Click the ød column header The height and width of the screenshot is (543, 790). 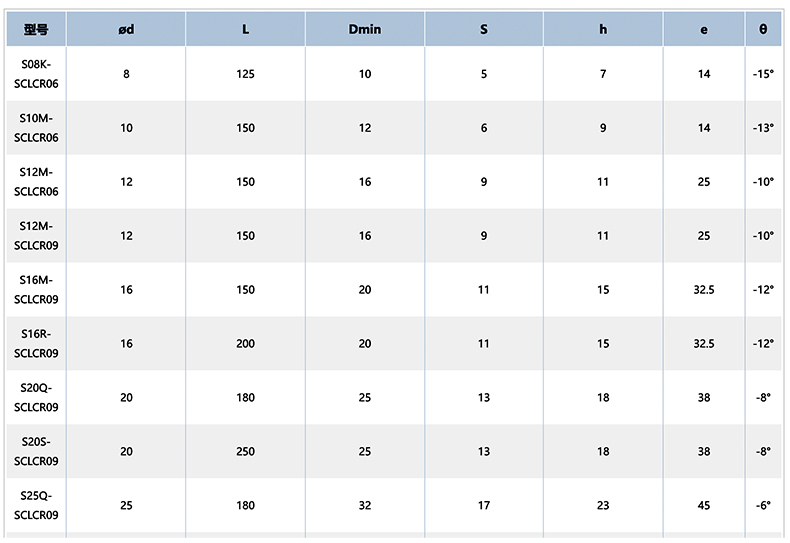(x=126, y=29)
